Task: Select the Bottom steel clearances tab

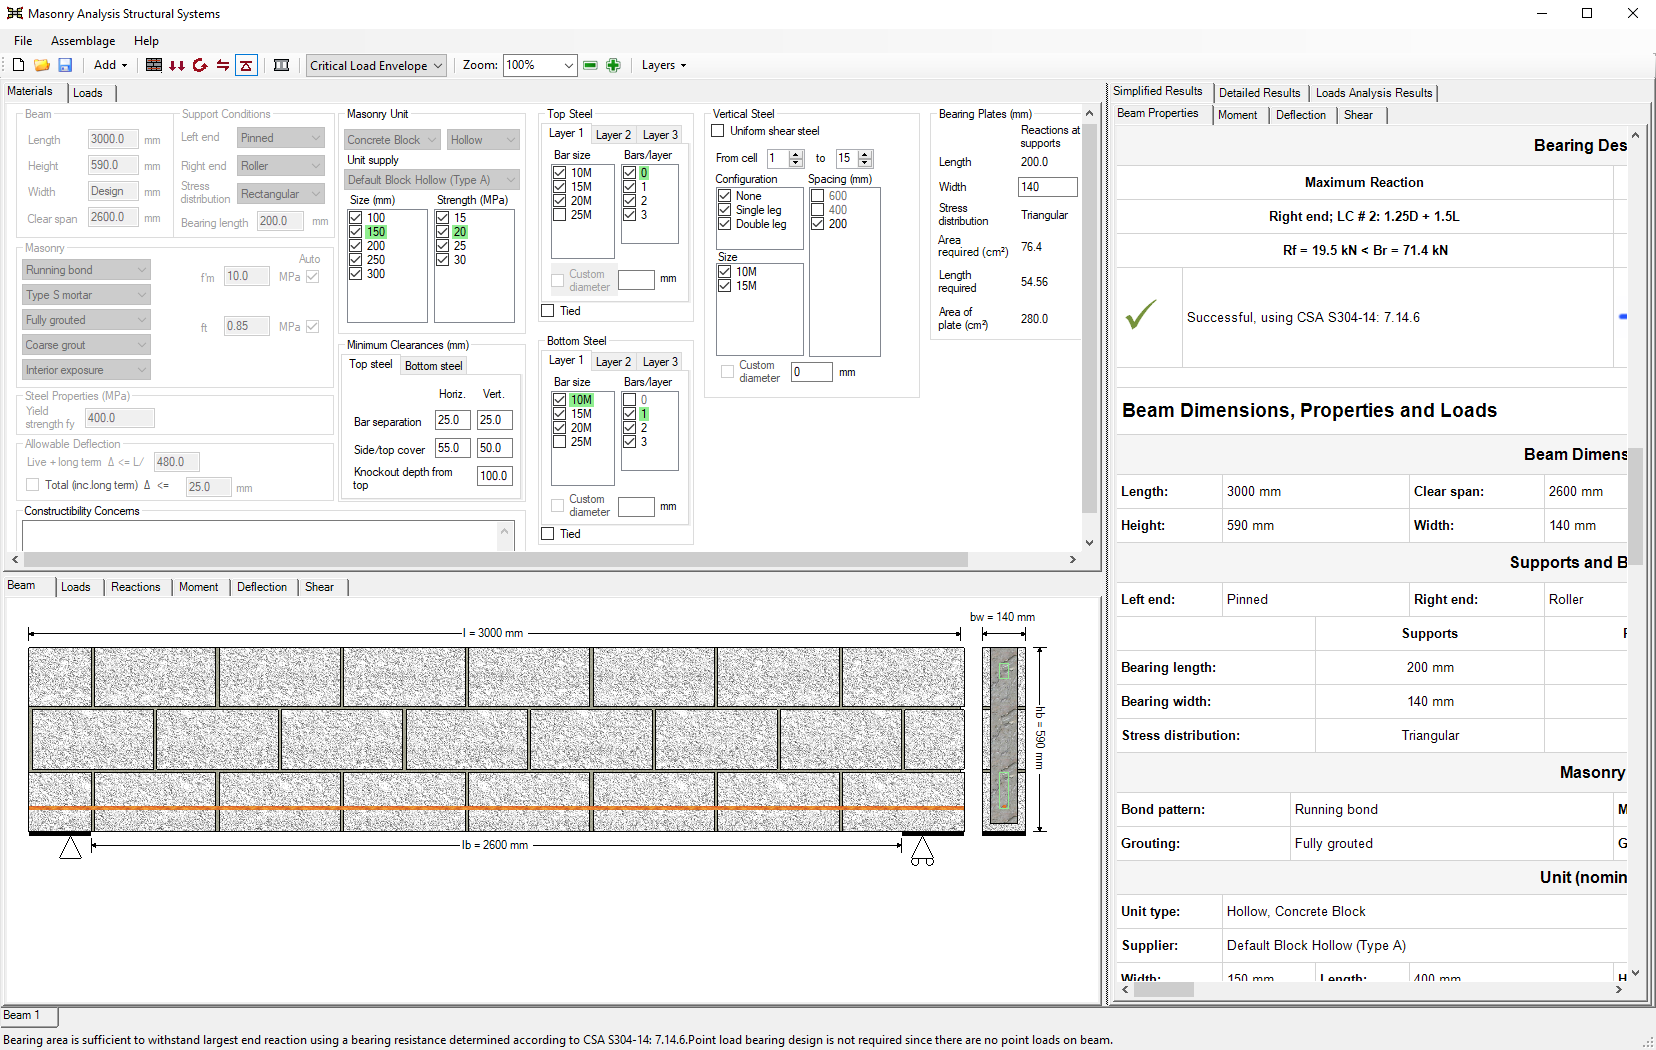Action: pyautogui.click(x=433, y=366)
